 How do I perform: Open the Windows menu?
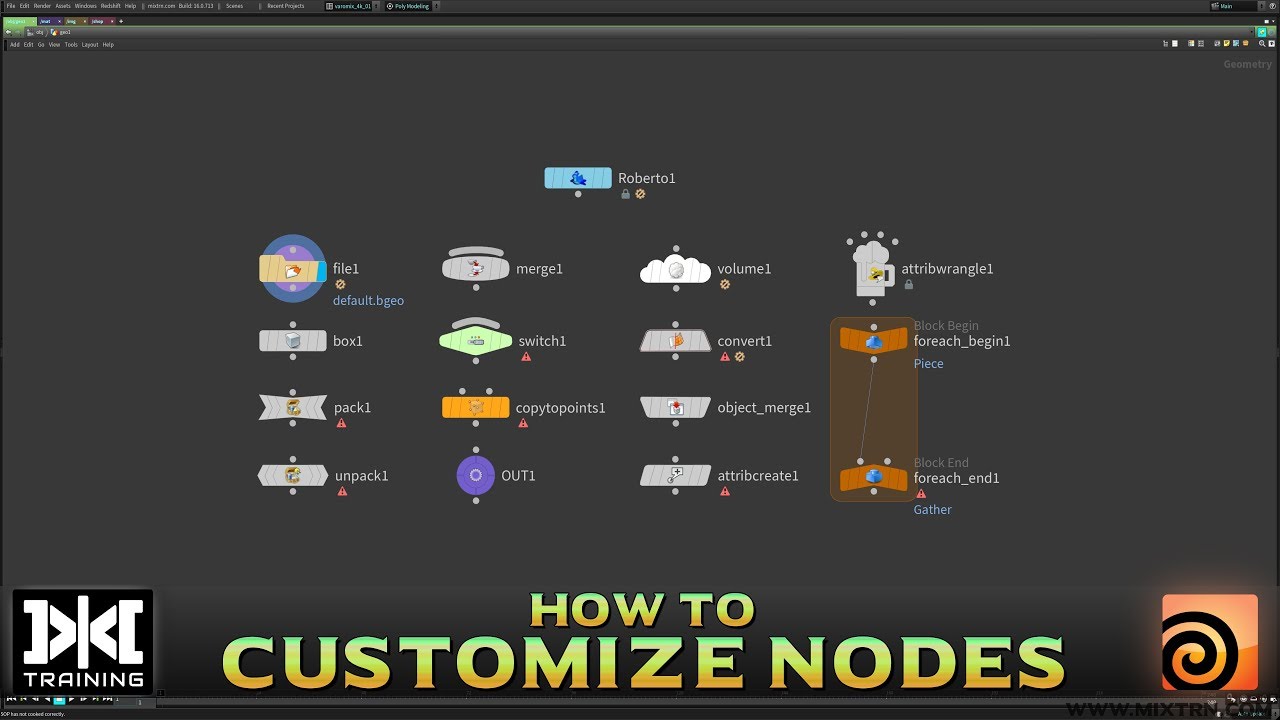click(86, 6)
